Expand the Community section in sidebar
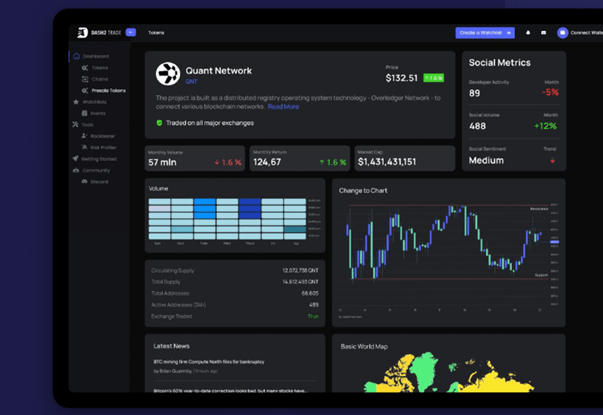 pos(96,170)
